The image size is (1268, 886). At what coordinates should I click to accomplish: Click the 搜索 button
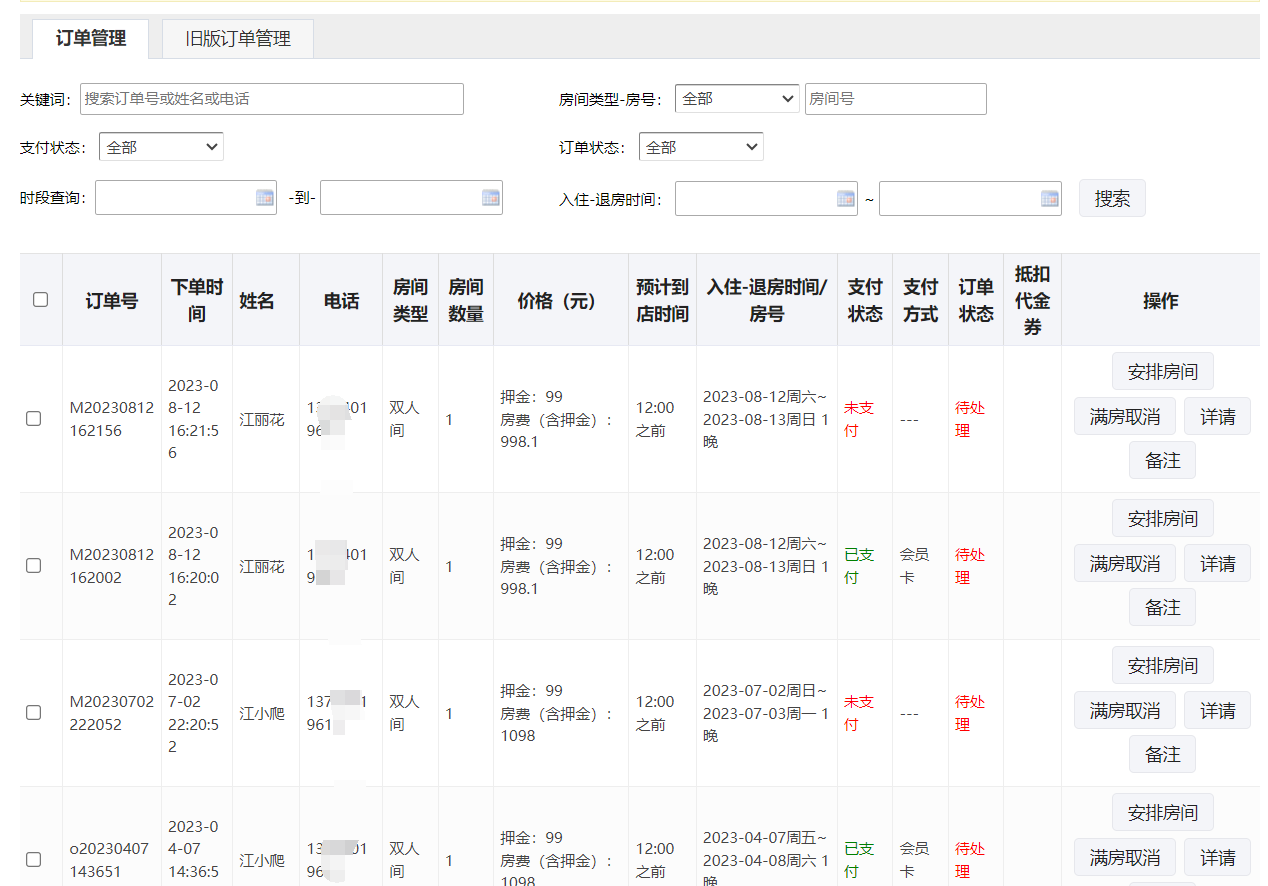point(1112,198)
